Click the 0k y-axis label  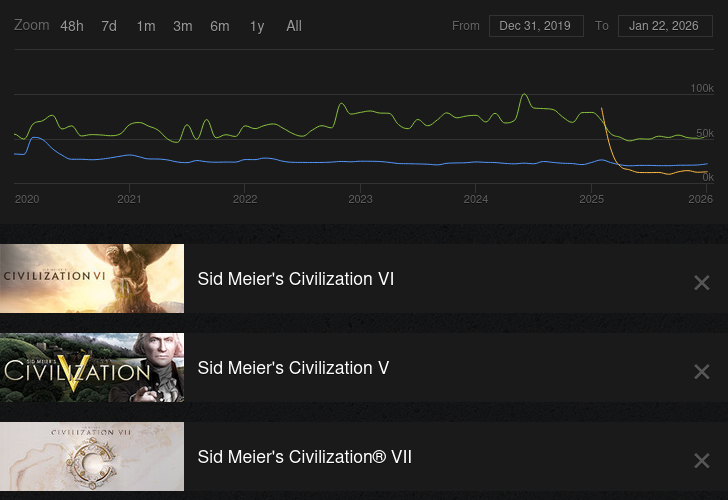[x=708, y=177]
